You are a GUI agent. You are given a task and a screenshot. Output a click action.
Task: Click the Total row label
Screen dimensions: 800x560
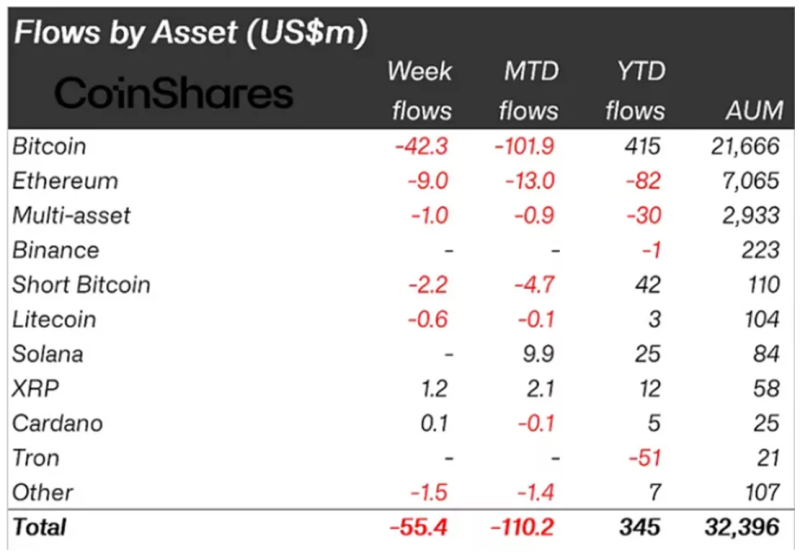pos(39,527)
